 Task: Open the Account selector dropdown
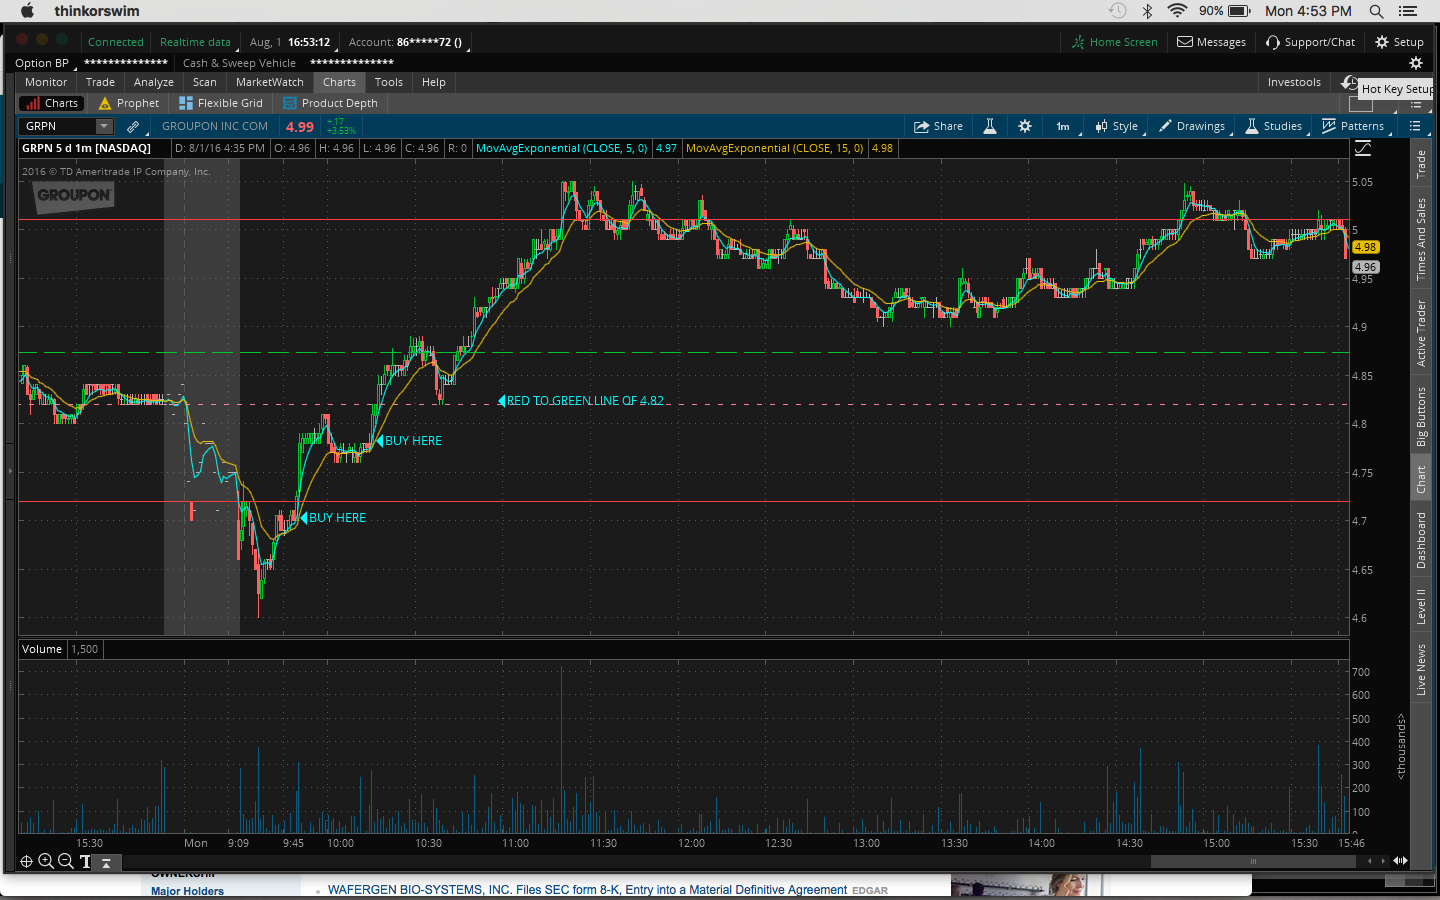[x=406, y=42]
